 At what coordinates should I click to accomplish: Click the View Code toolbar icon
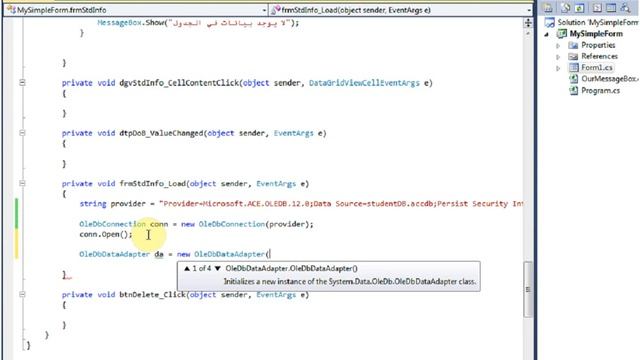(597, 8)
